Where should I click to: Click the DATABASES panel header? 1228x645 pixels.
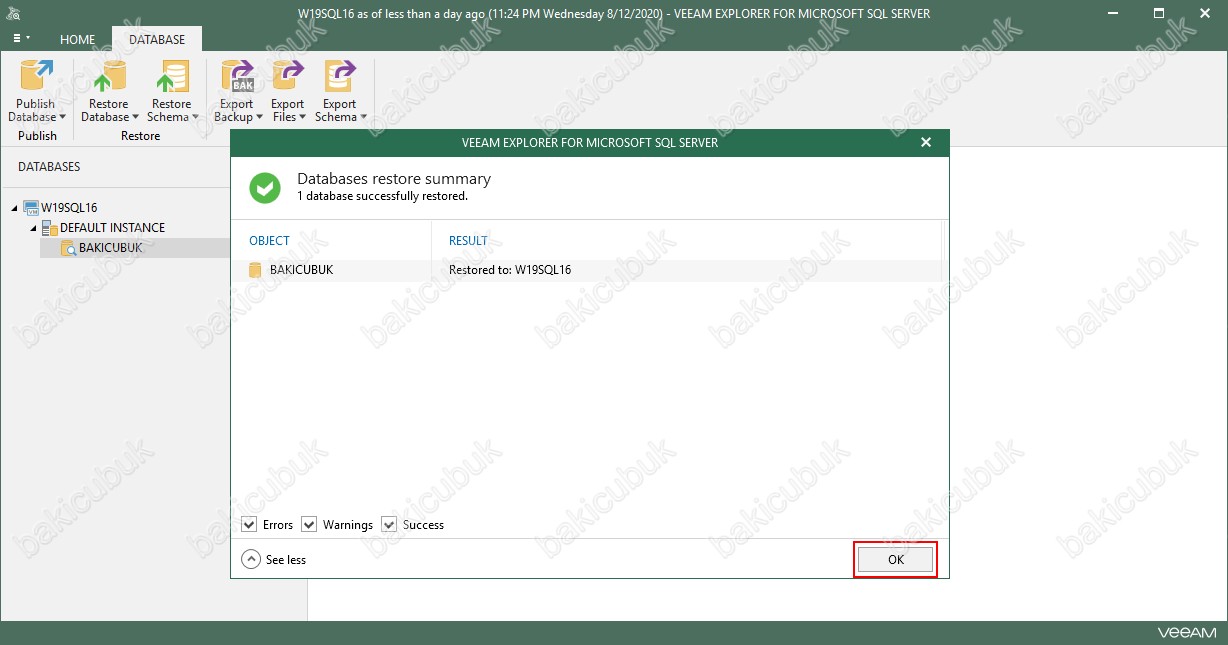[x=49, y=167]
